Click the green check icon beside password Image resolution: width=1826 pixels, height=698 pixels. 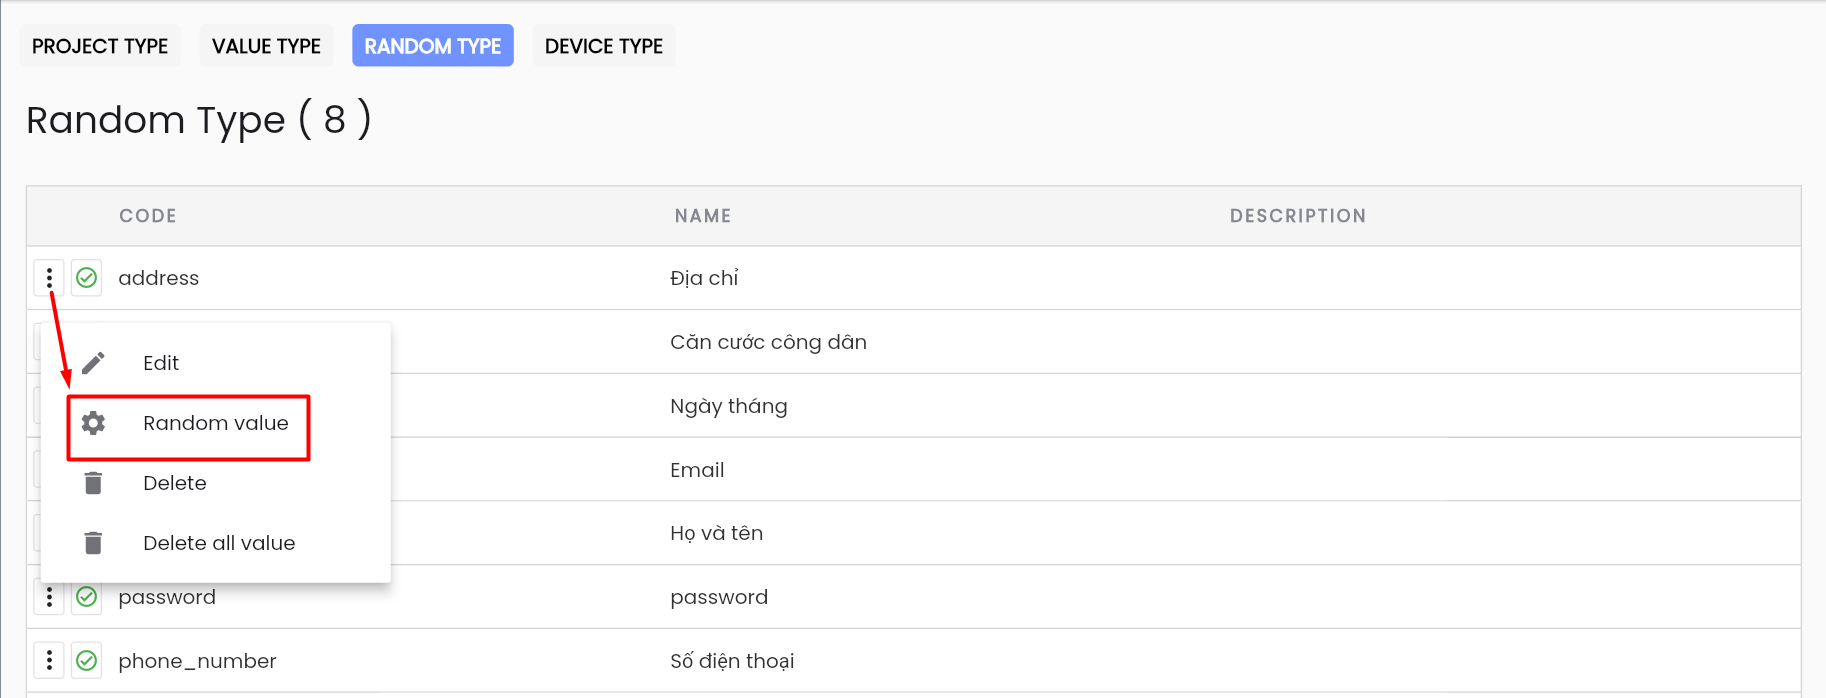pos(87,597)
